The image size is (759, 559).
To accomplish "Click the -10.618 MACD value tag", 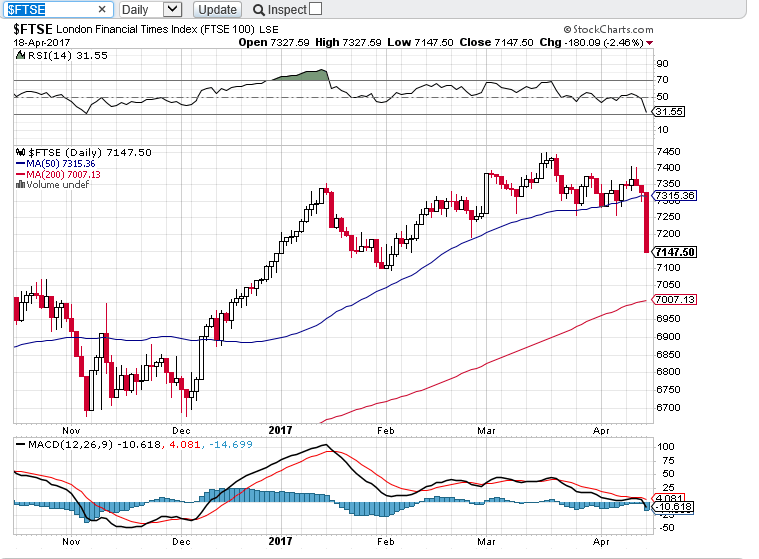I will click(673, 507).
